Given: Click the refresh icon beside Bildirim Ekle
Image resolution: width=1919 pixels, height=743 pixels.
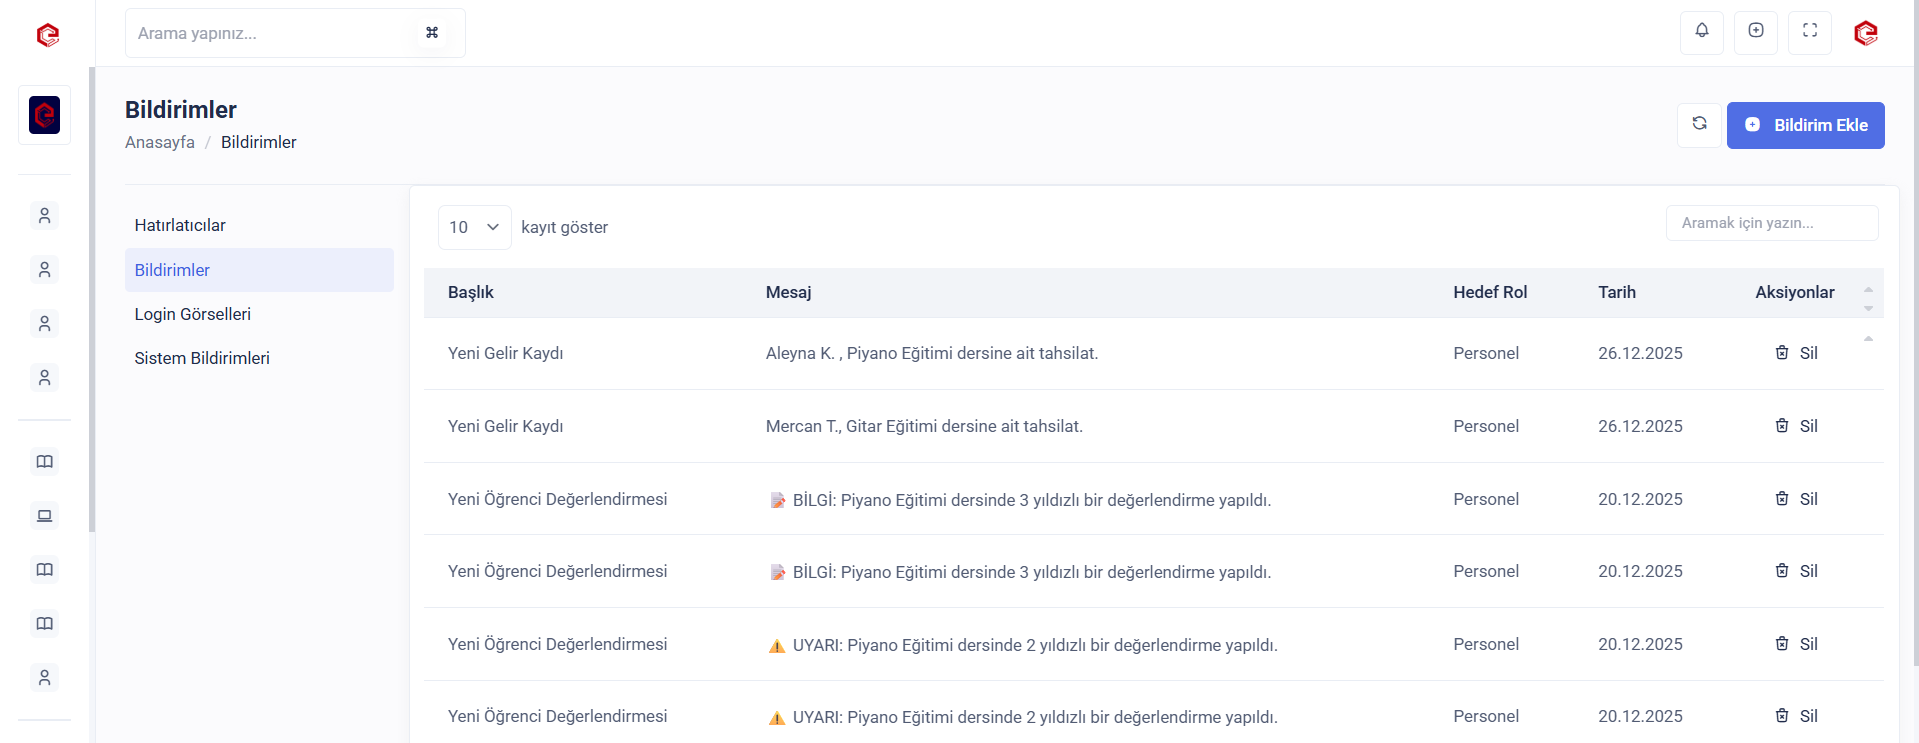Looking at the screenshot, I should tap(1698, 125).
